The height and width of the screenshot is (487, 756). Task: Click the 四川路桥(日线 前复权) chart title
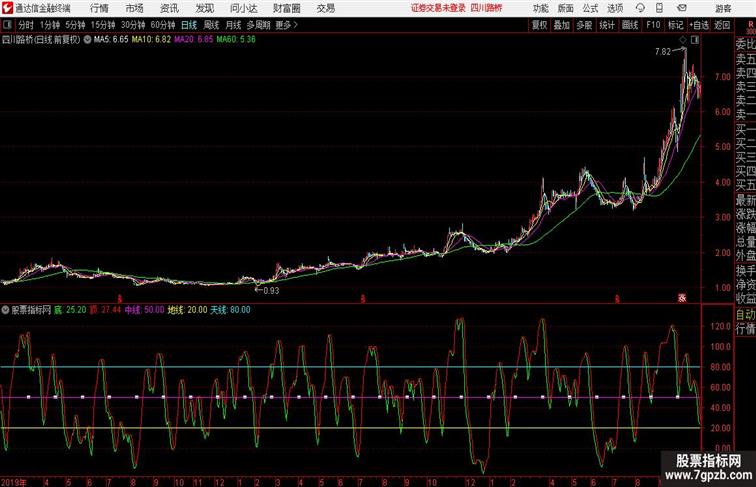coord(41,40)
